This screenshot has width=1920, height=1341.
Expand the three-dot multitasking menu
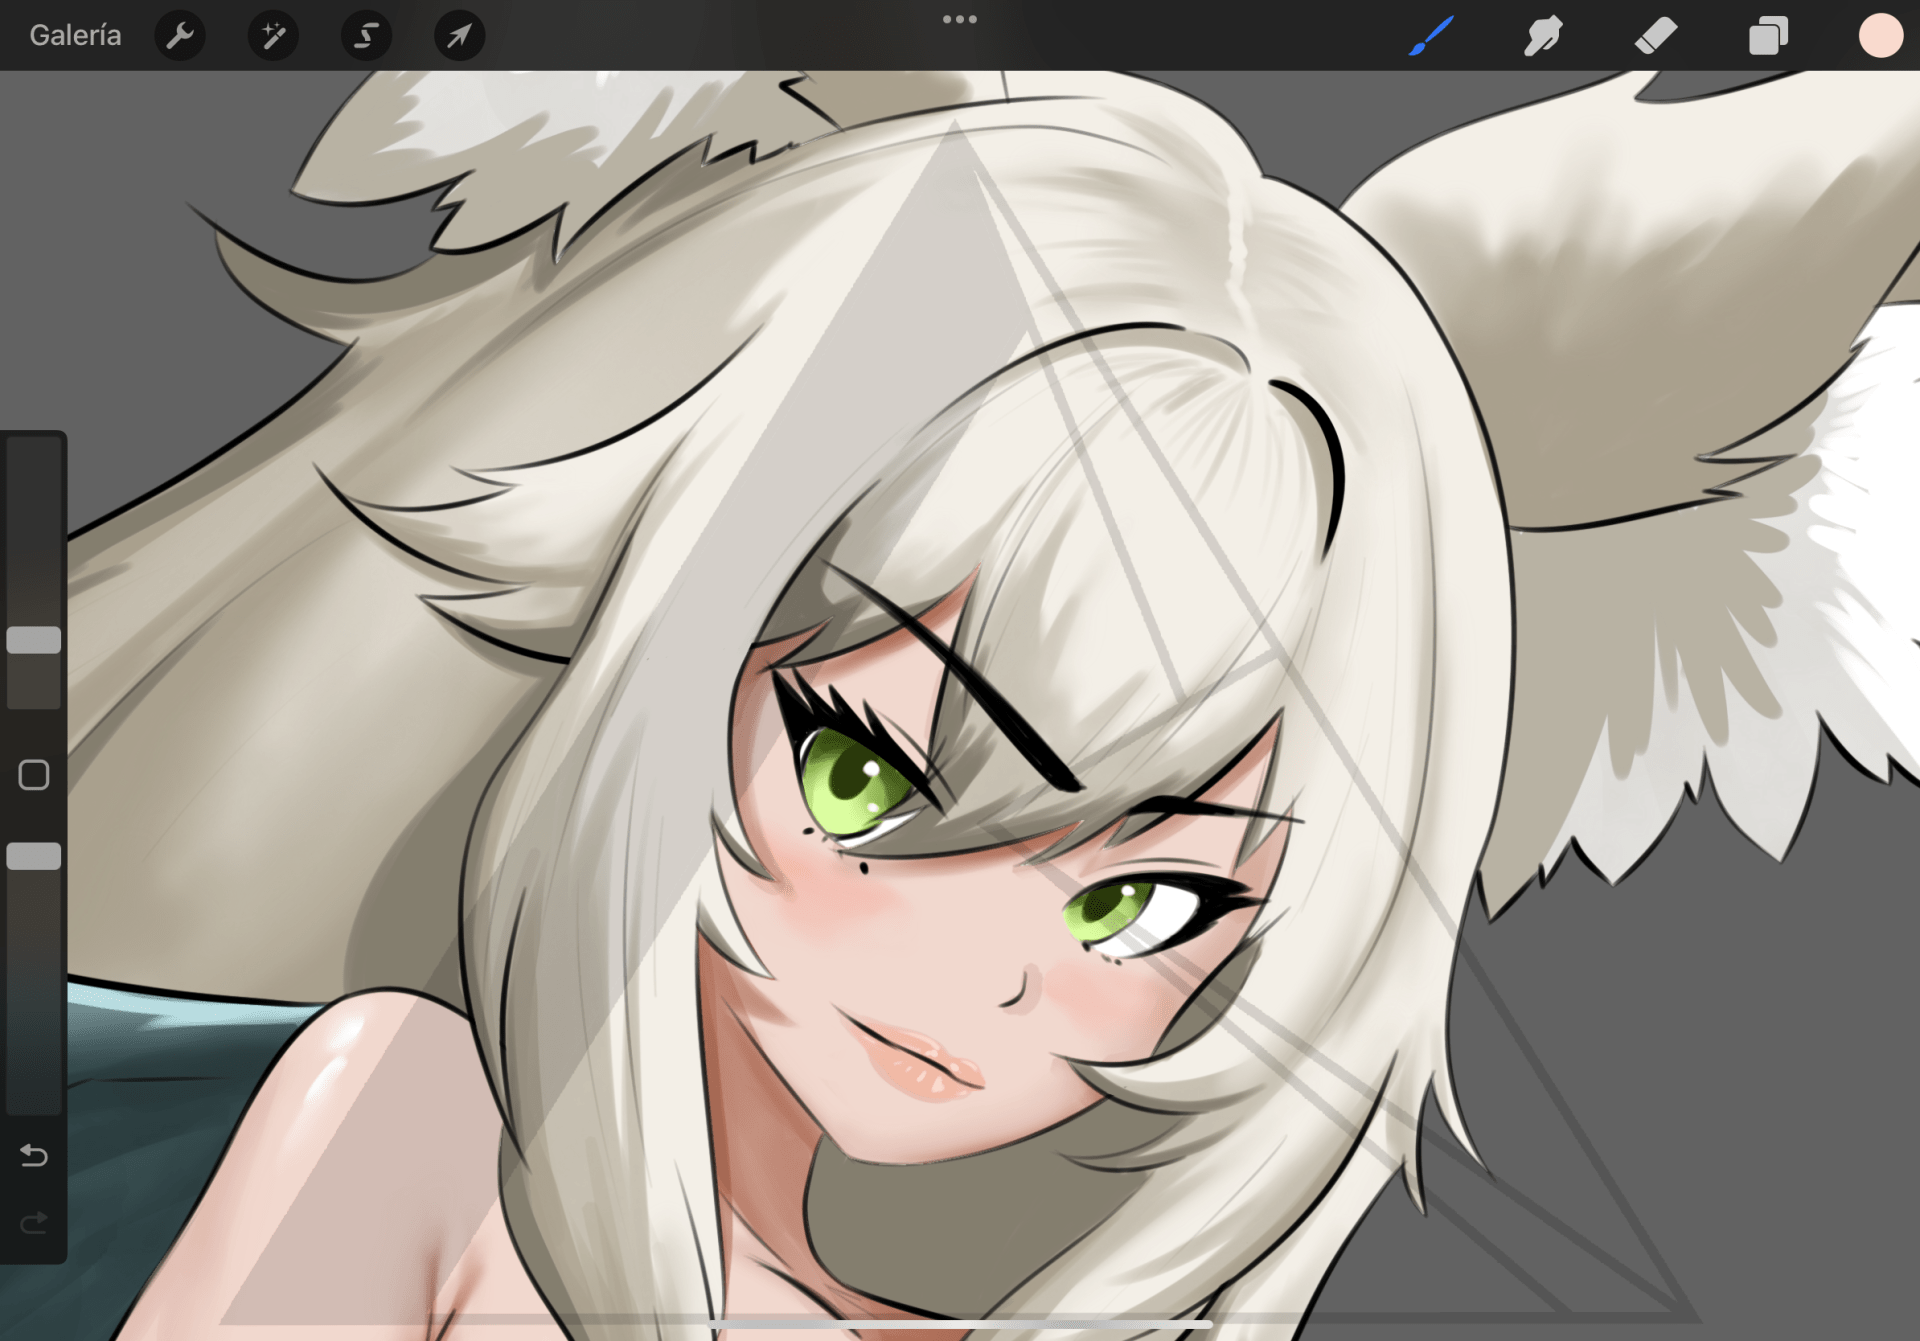click(959, 19)
